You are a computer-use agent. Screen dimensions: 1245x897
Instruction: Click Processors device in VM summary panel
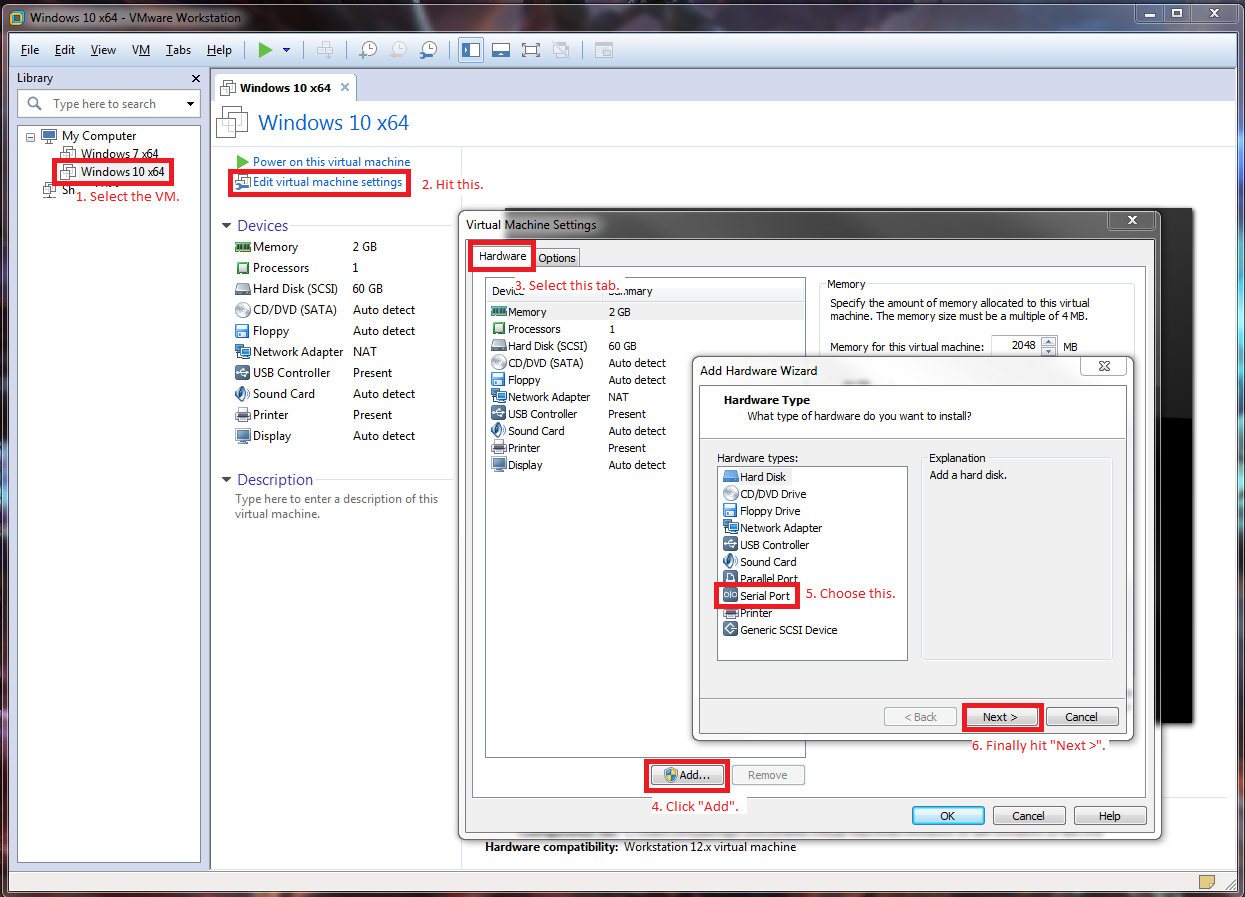pos(281,268)
